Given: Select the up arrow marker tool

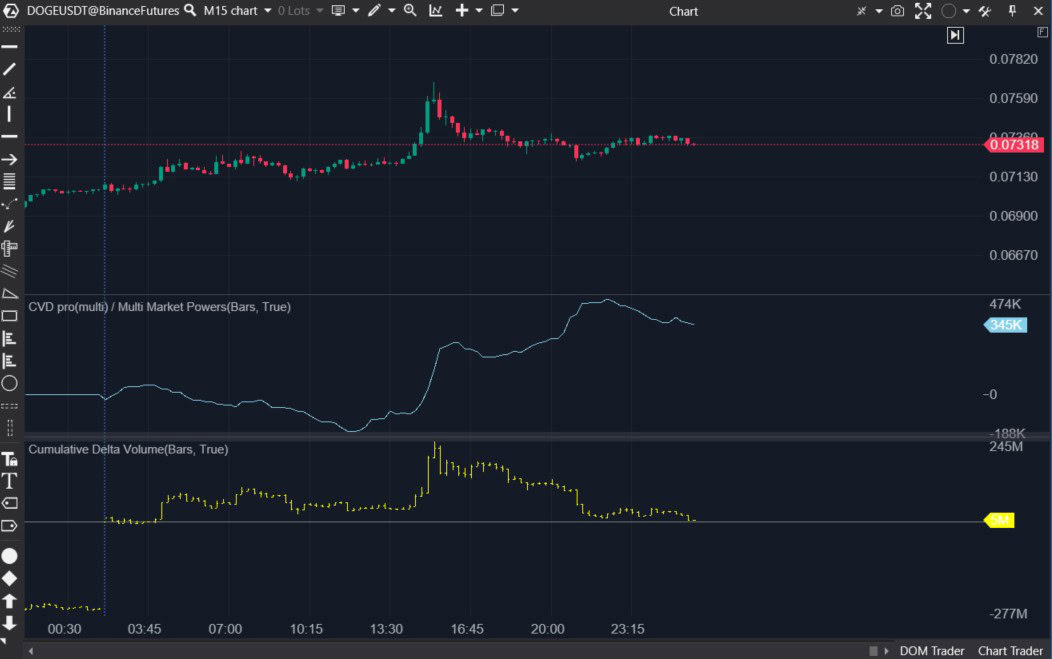Looking at the screenshot, I should click(x=10, y=601).
